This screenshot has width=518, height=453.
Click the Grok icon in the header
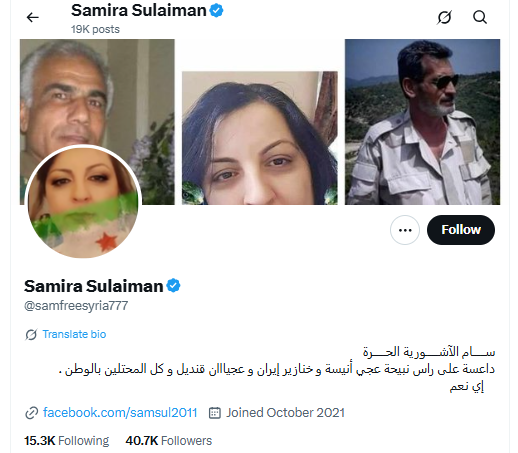pyautogui.click(x=444, y=17)
